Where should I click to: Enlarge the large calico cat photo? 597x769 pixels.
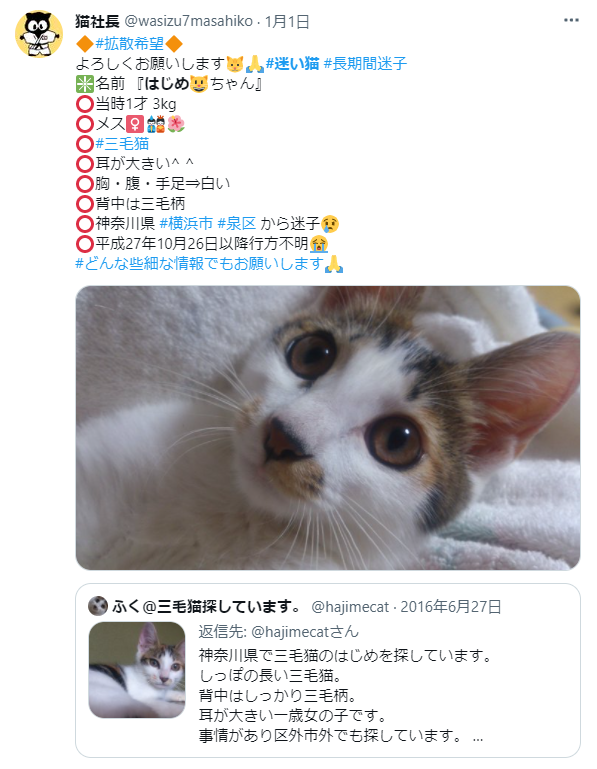[328, 428]
